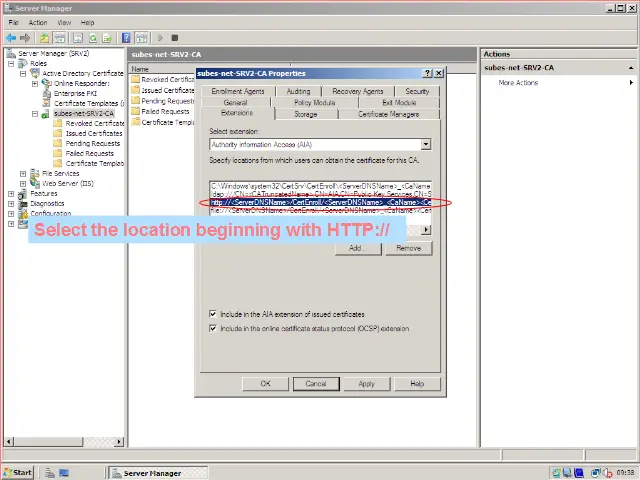Click the Stop Service square icon
Viewport: 640px width, 480px height.
pyautogui.click(x=174, y=38)
